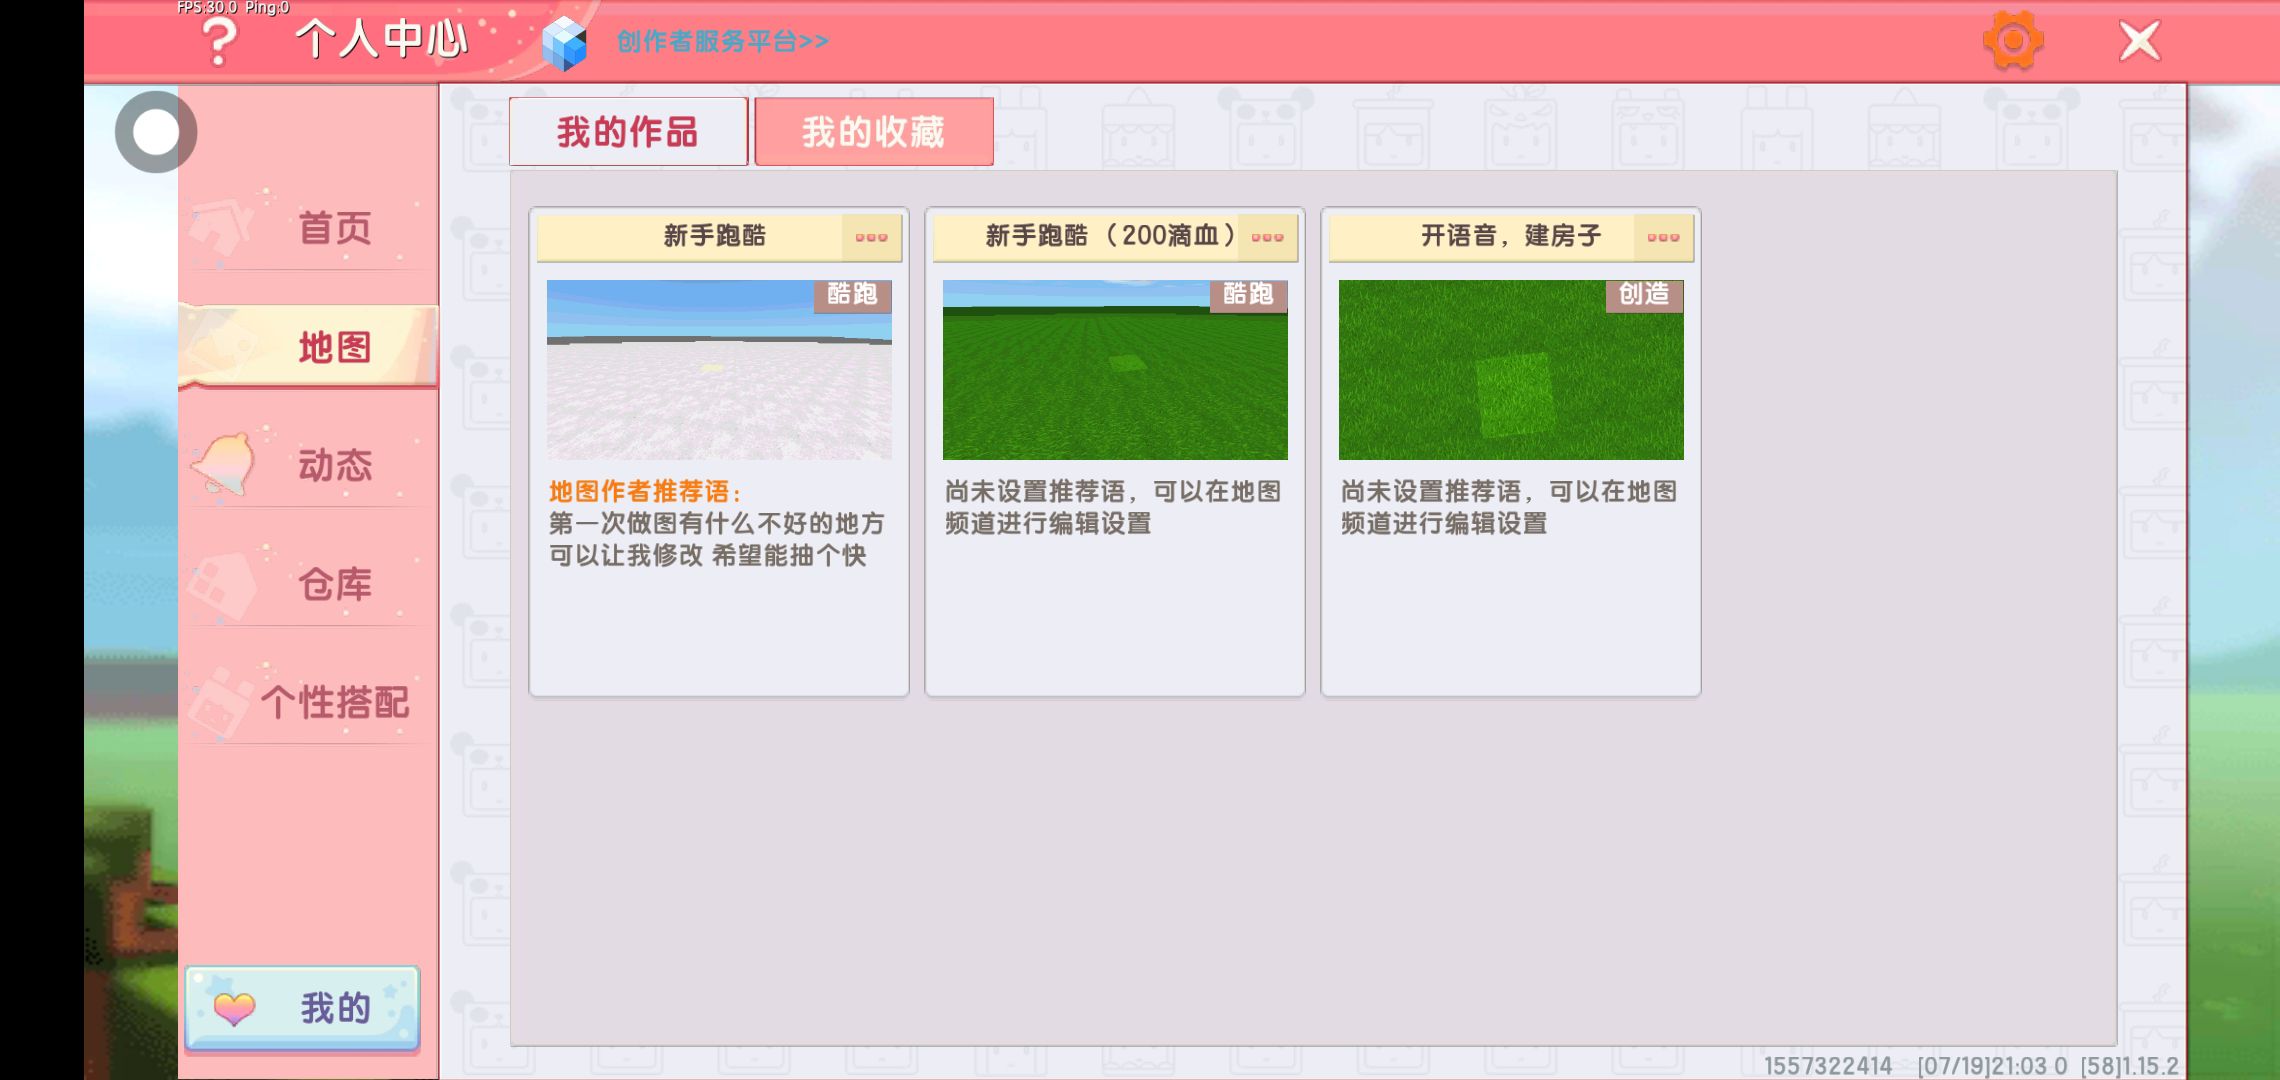Open the help question mark icon
This screenshot has height=1080, width=2280.
(219, 41)
